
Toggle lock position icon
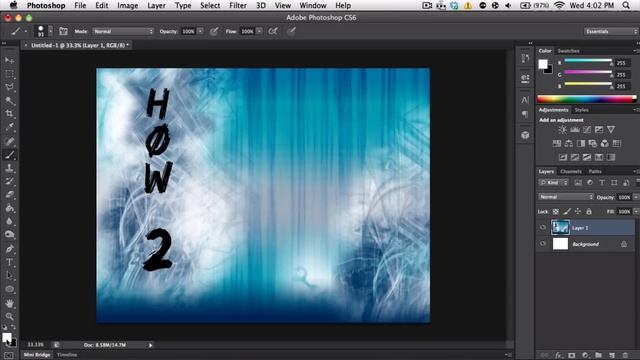pyautogui.click(x=578, y=211)
